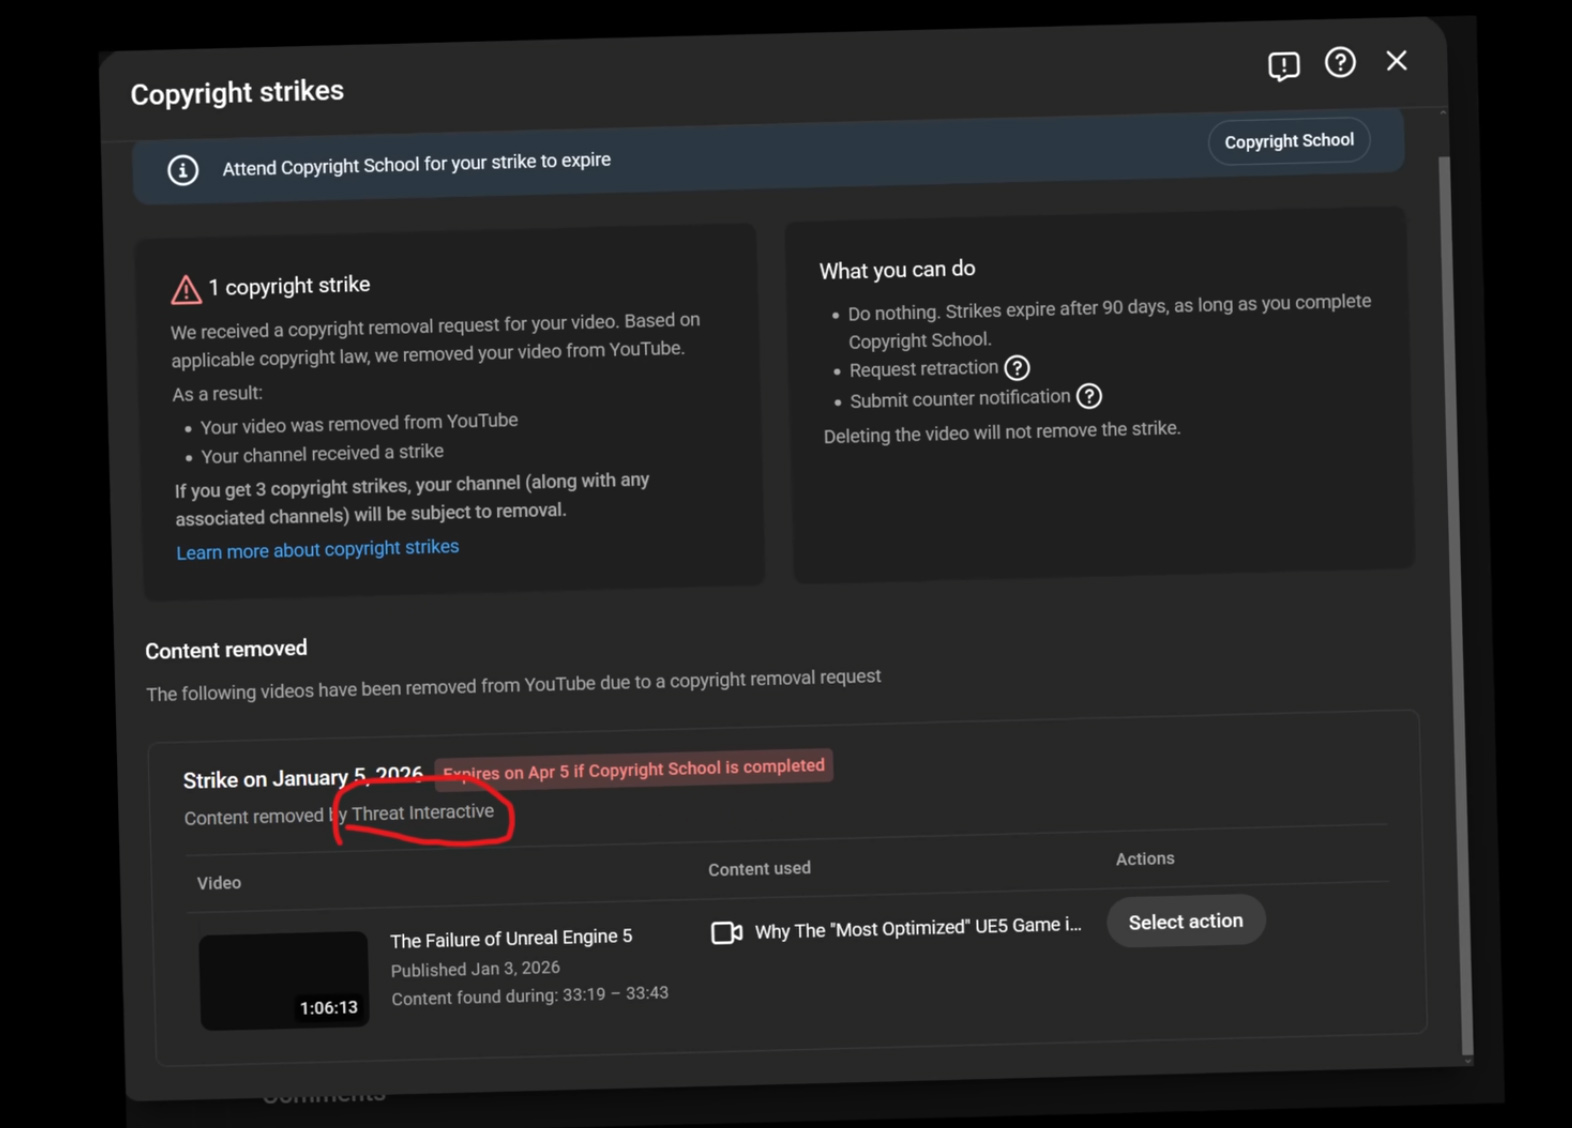
Task: Open the Select action dropdown
Action: click(1186, 921)
